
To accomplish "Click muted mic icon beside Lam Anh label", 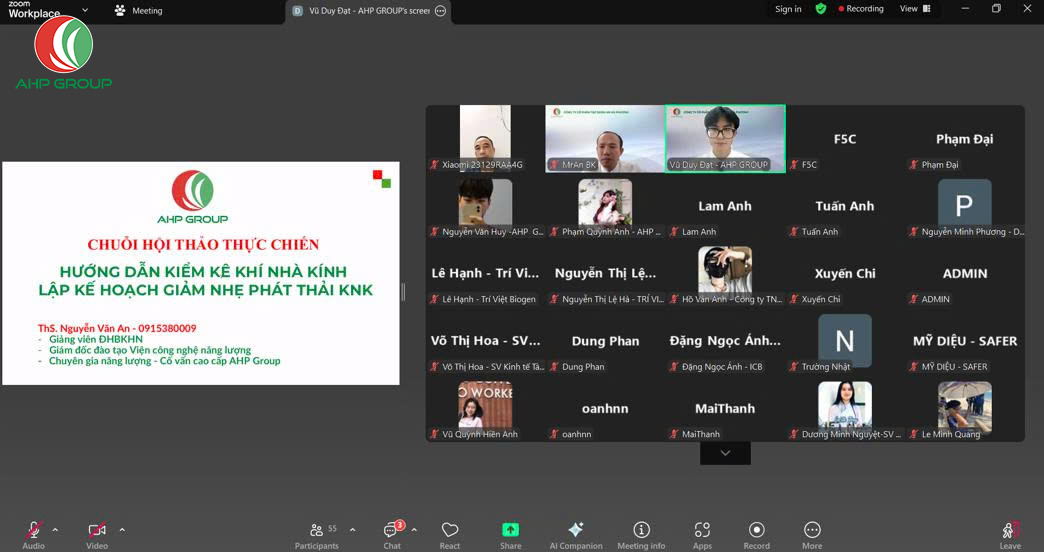I will (674, 232).
